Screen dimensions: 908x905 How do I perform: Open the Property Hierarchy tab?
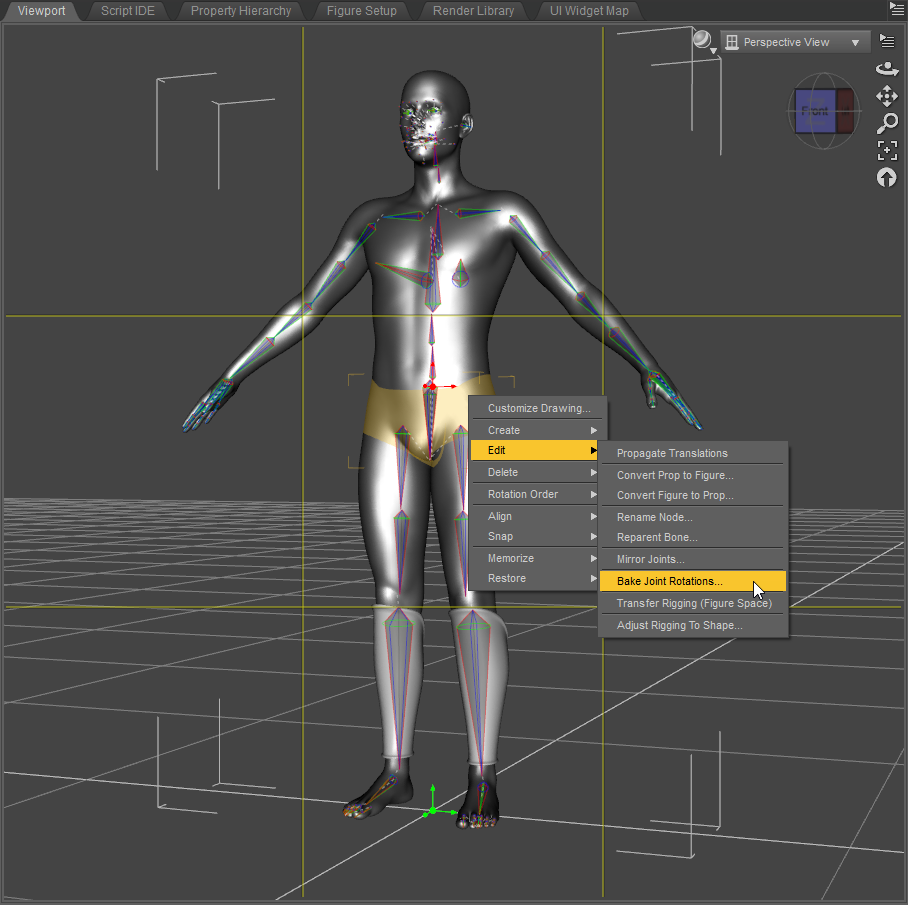click(241, 10)
